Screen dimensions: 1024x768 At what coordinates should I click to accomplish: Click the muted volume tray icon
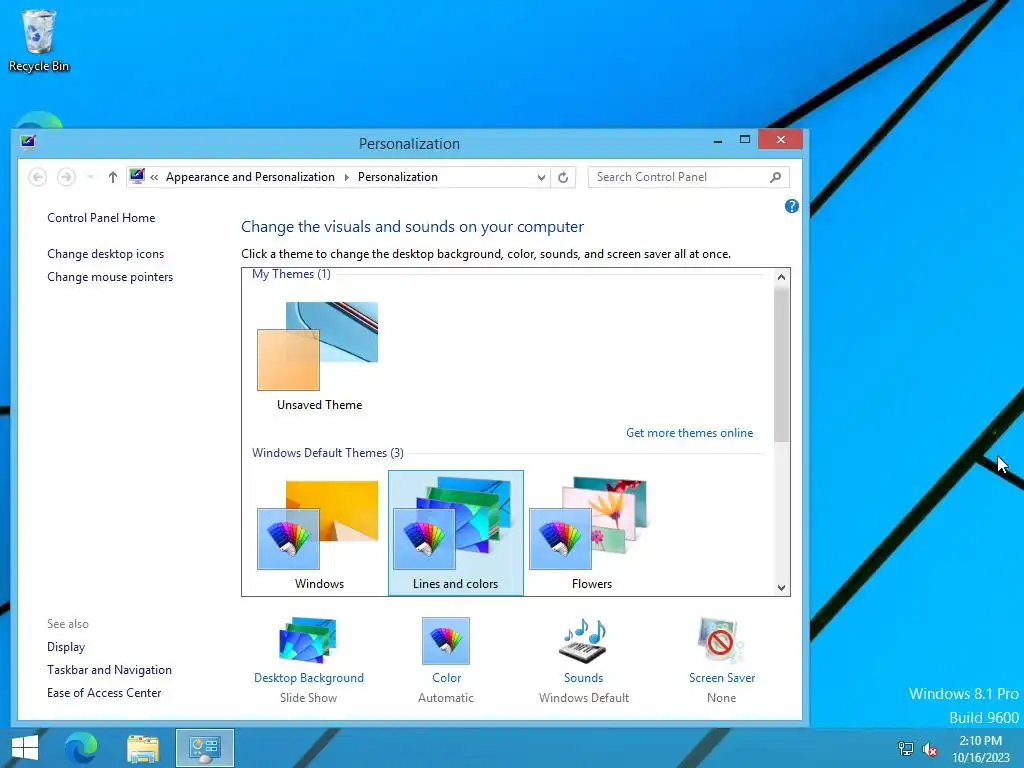pyautogui.click(x=929, y=749)
